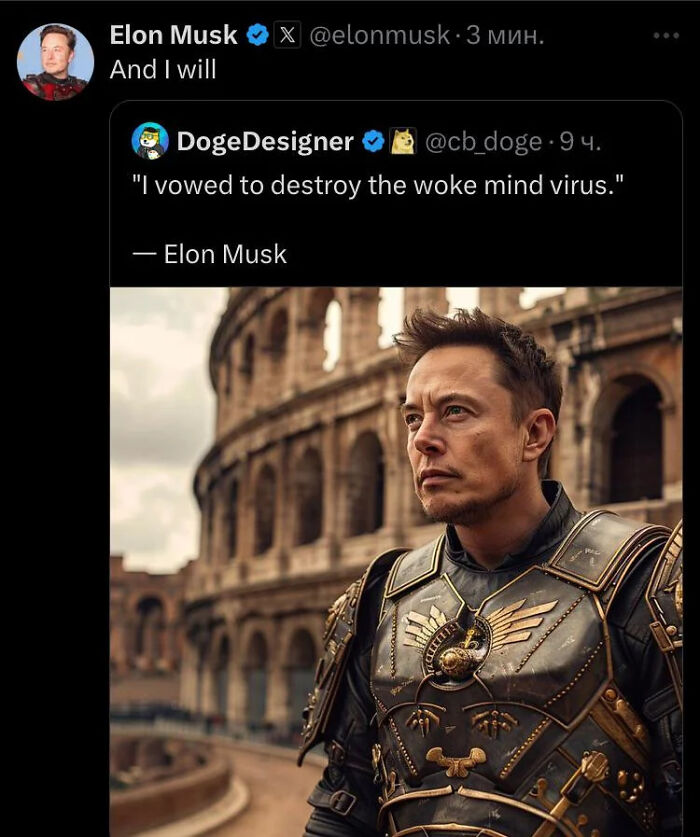Click the Doge coin affiliate badge

point(402,142)
